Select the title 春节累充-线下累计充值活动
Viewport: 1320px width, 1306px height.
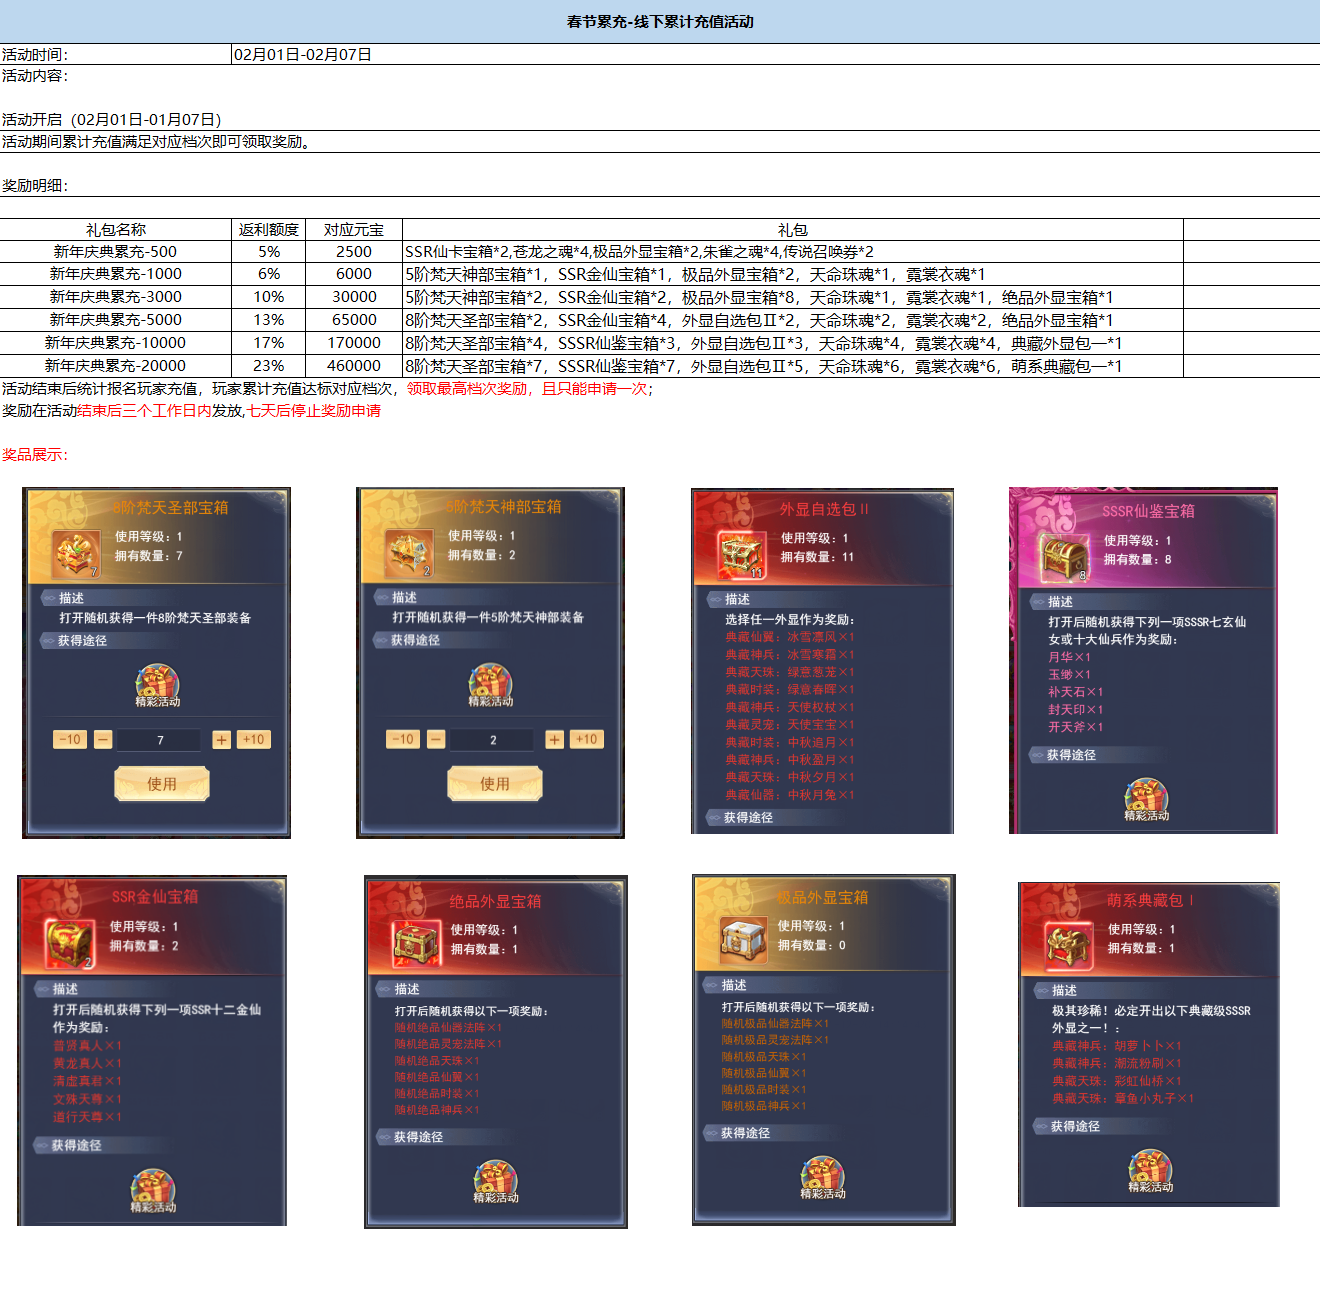(x=660, y=21)
